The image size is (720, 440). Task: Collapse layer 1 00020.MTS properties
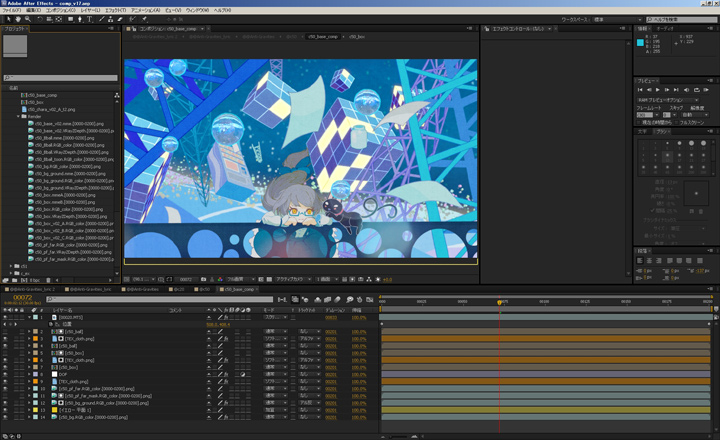click(29, 317)
